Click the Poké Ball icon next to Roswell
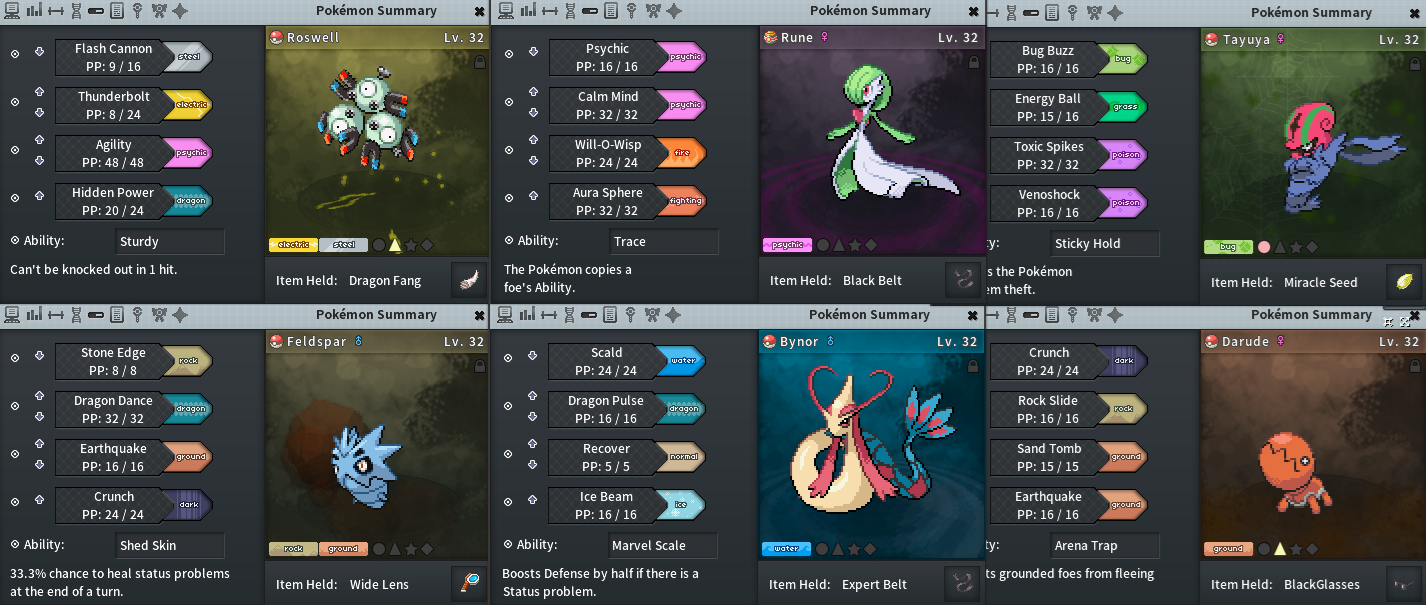The width and height of the screenshot is (1426, 605). pyautogui.click(x=277, y=37)
